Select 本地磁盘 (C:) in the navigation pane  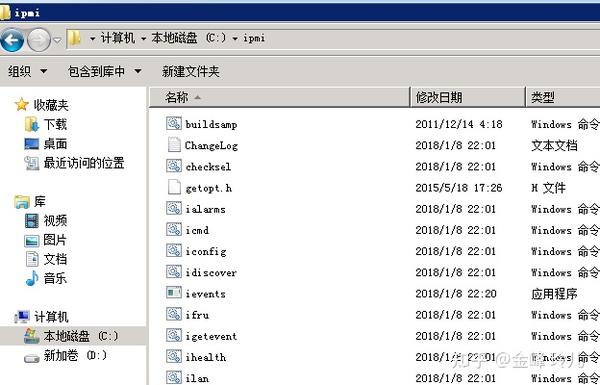tap(73, 336)
